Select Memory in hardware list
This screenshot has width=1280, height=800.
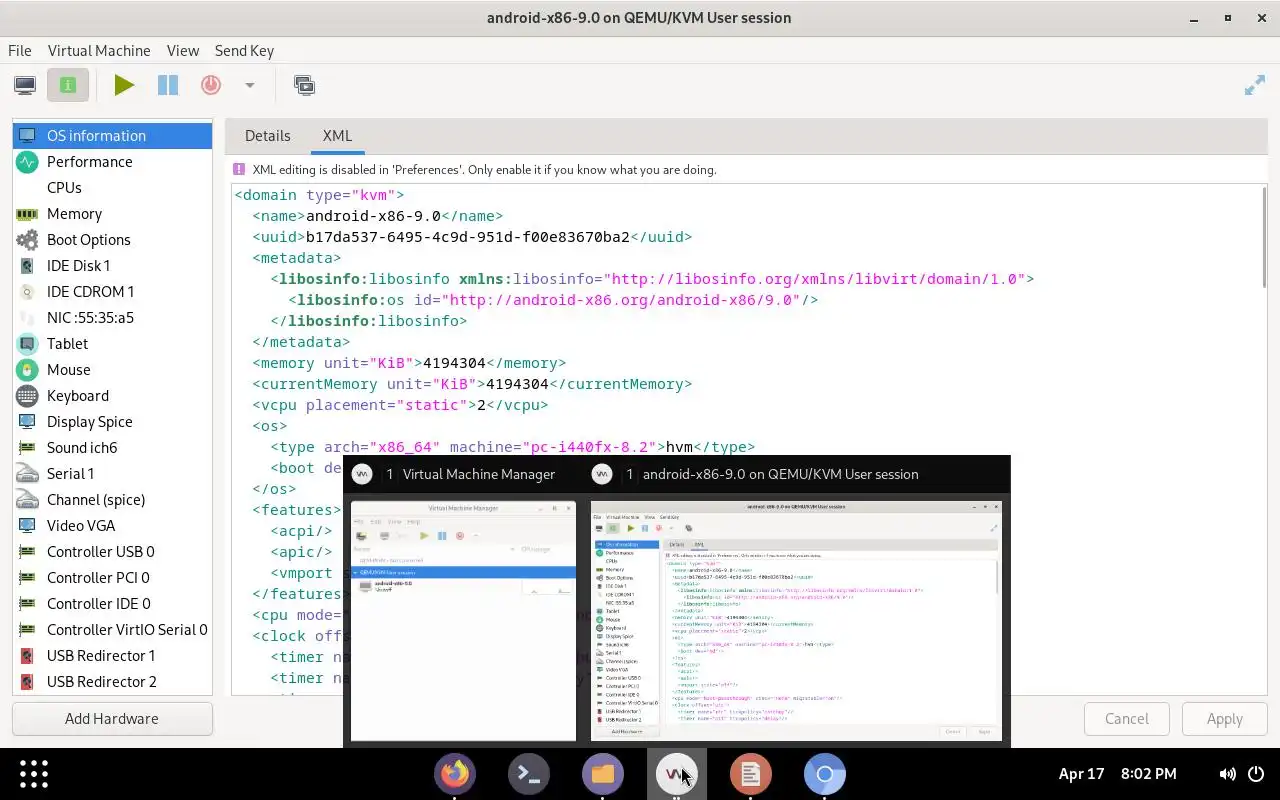point(112,213)
